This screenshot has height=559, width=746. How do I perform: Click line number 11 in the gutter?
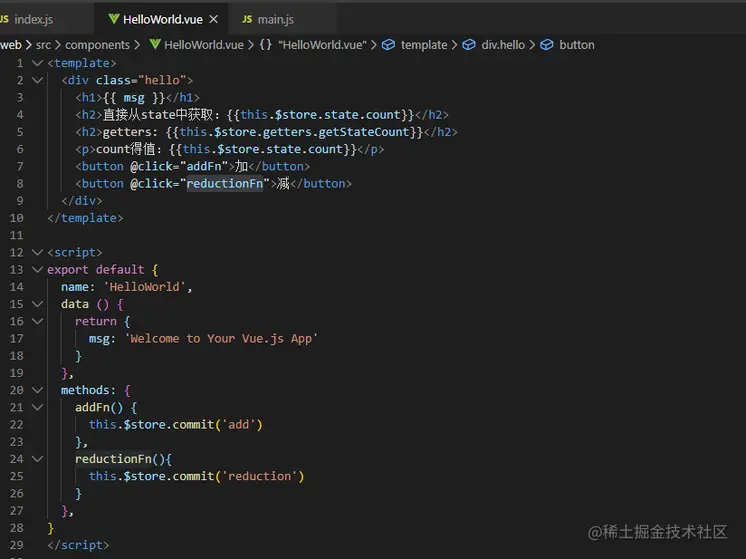coord(16,235)
